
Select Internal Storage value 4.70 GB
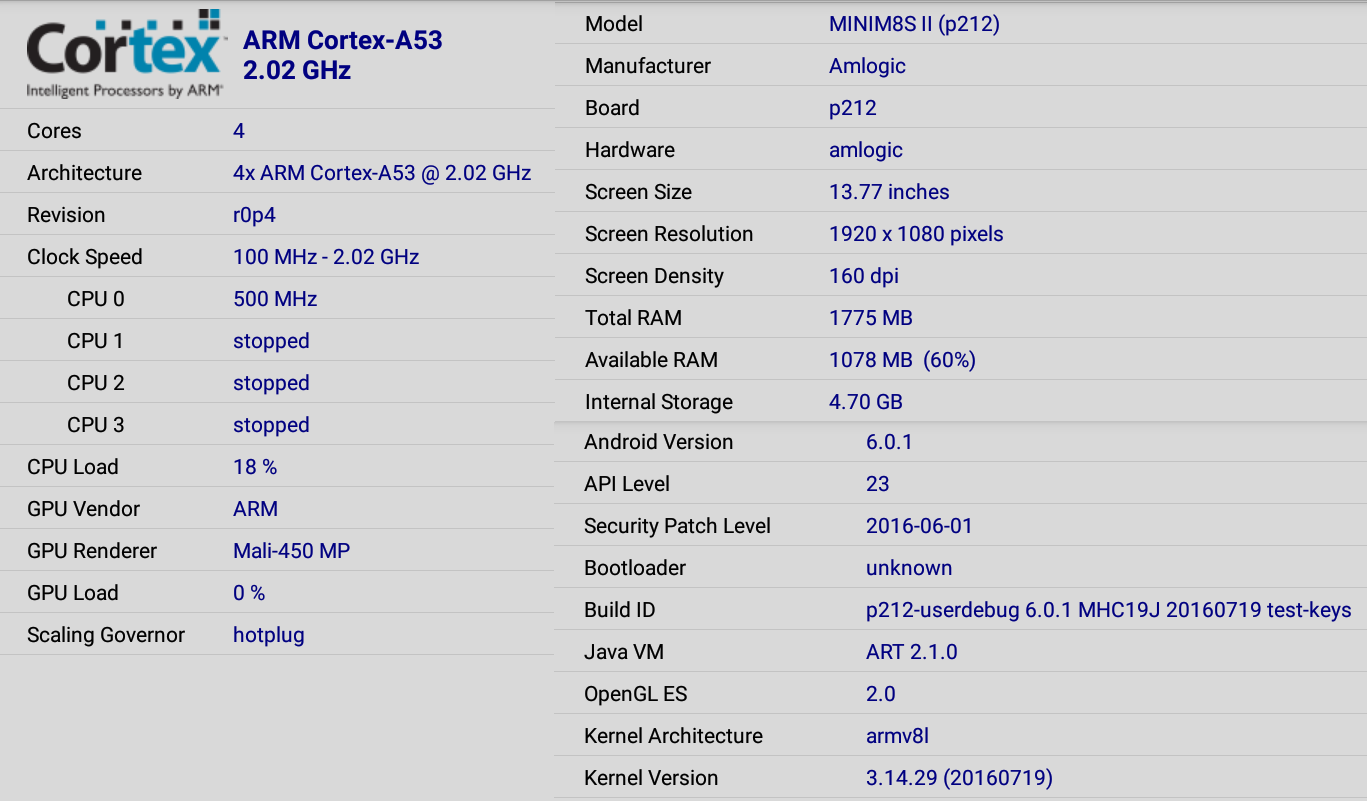click(866, 402)
